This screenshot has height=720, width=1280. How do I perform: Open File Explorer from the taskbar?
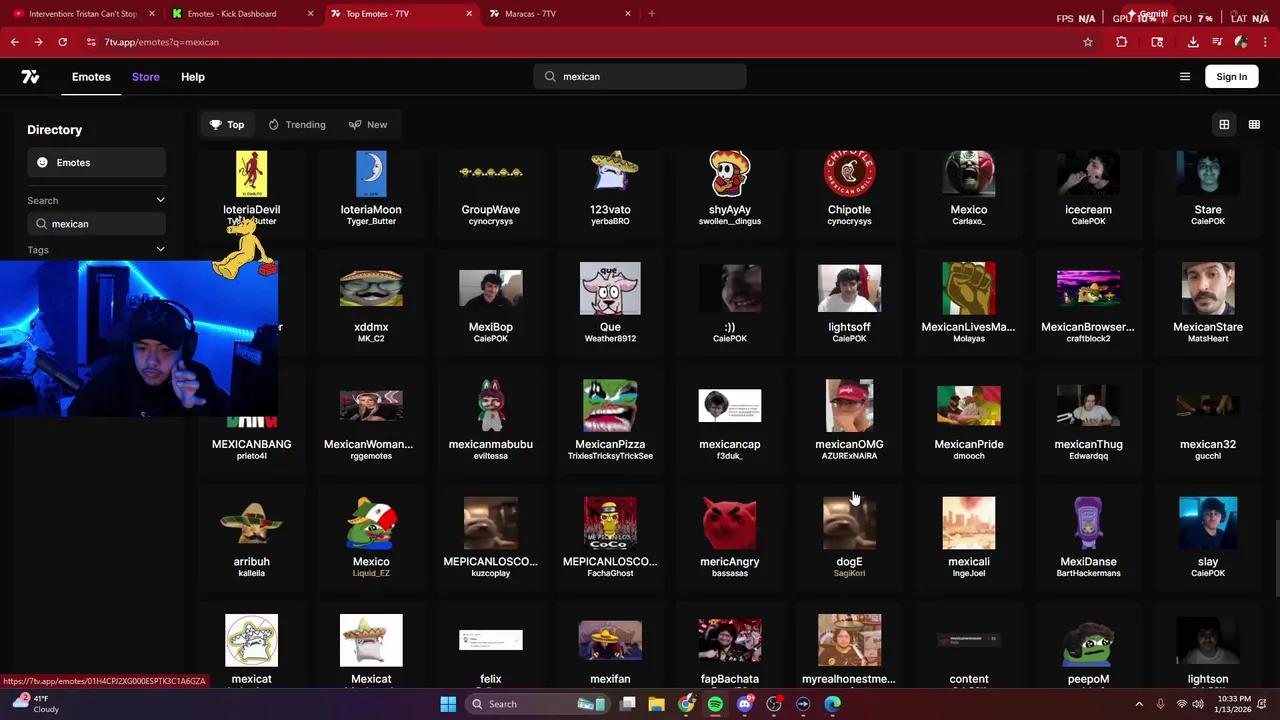(657, 704)
